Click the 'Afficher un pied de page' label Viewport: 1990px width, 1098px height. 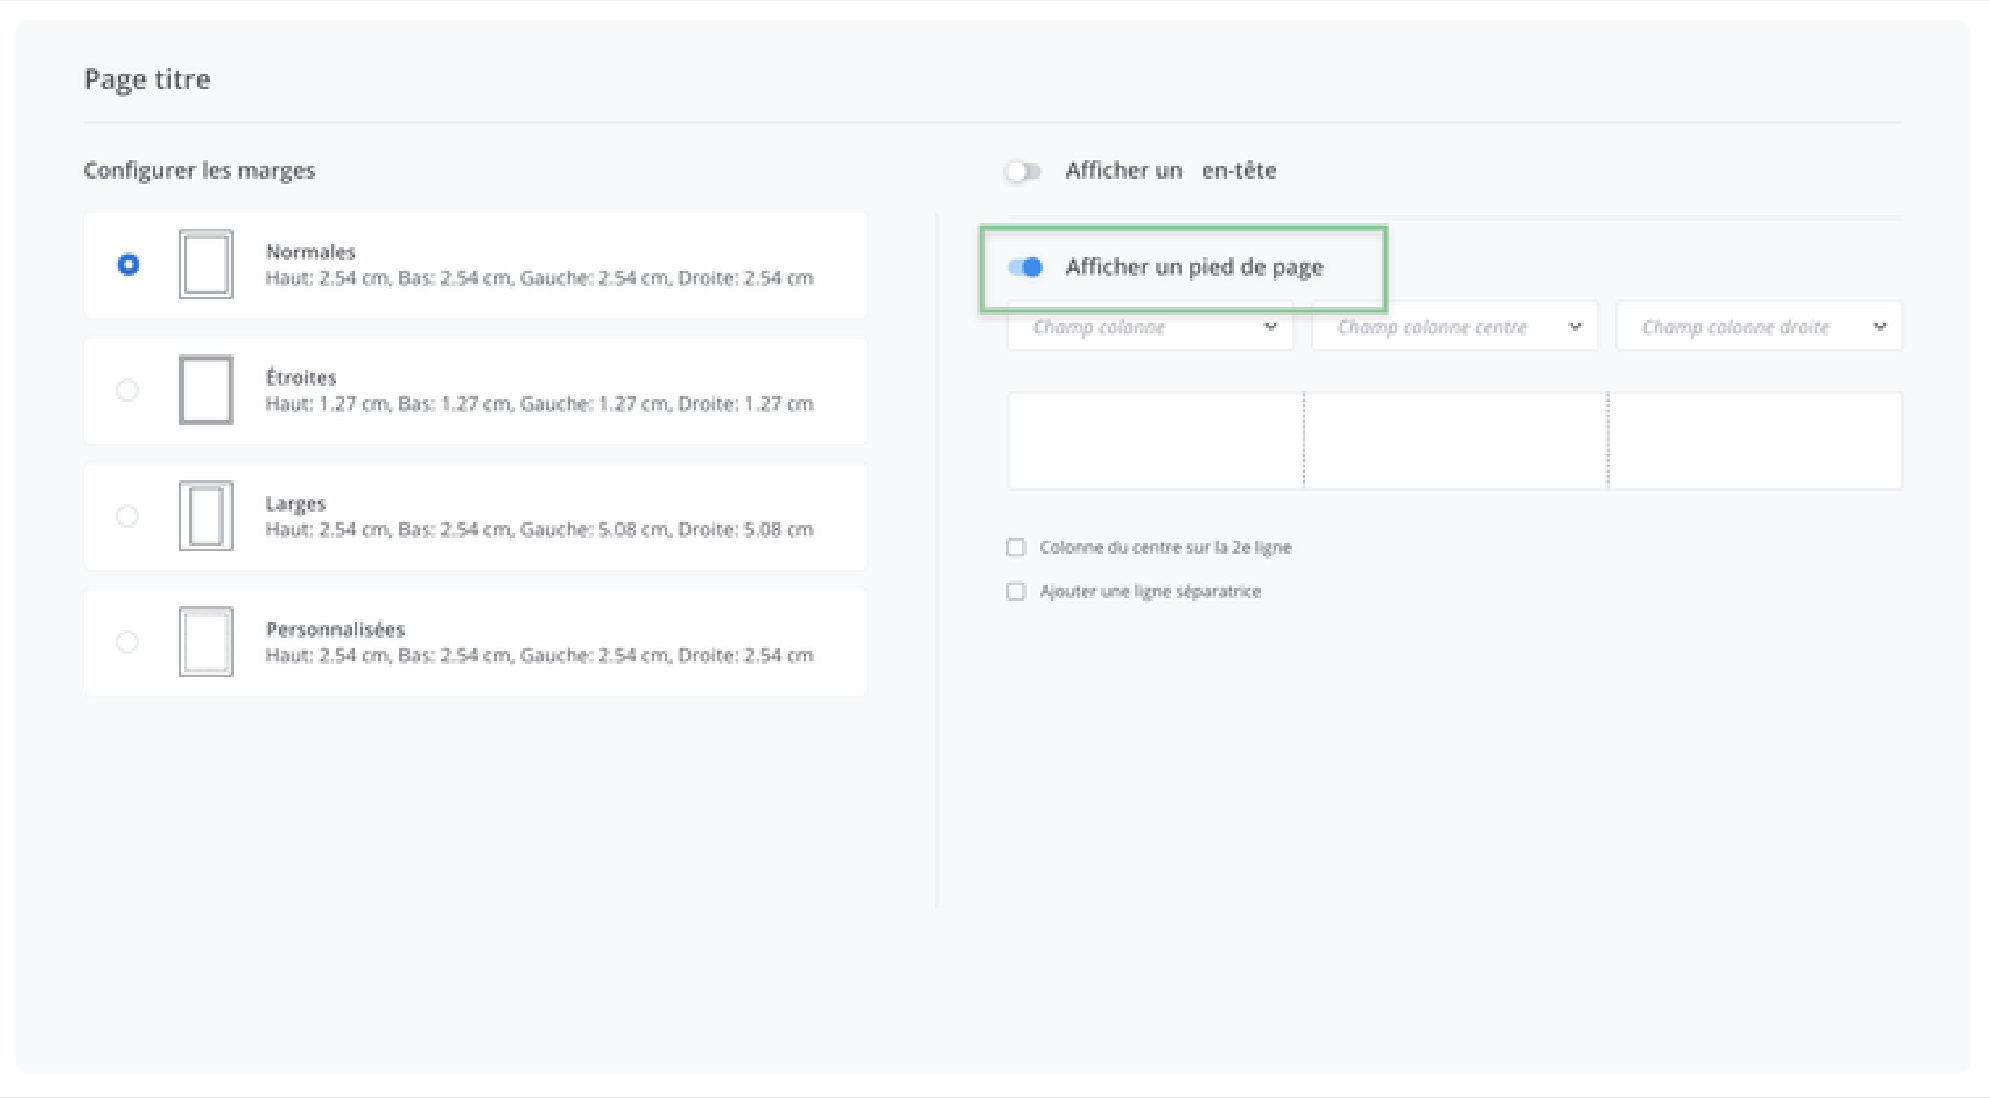[1193, 267]
